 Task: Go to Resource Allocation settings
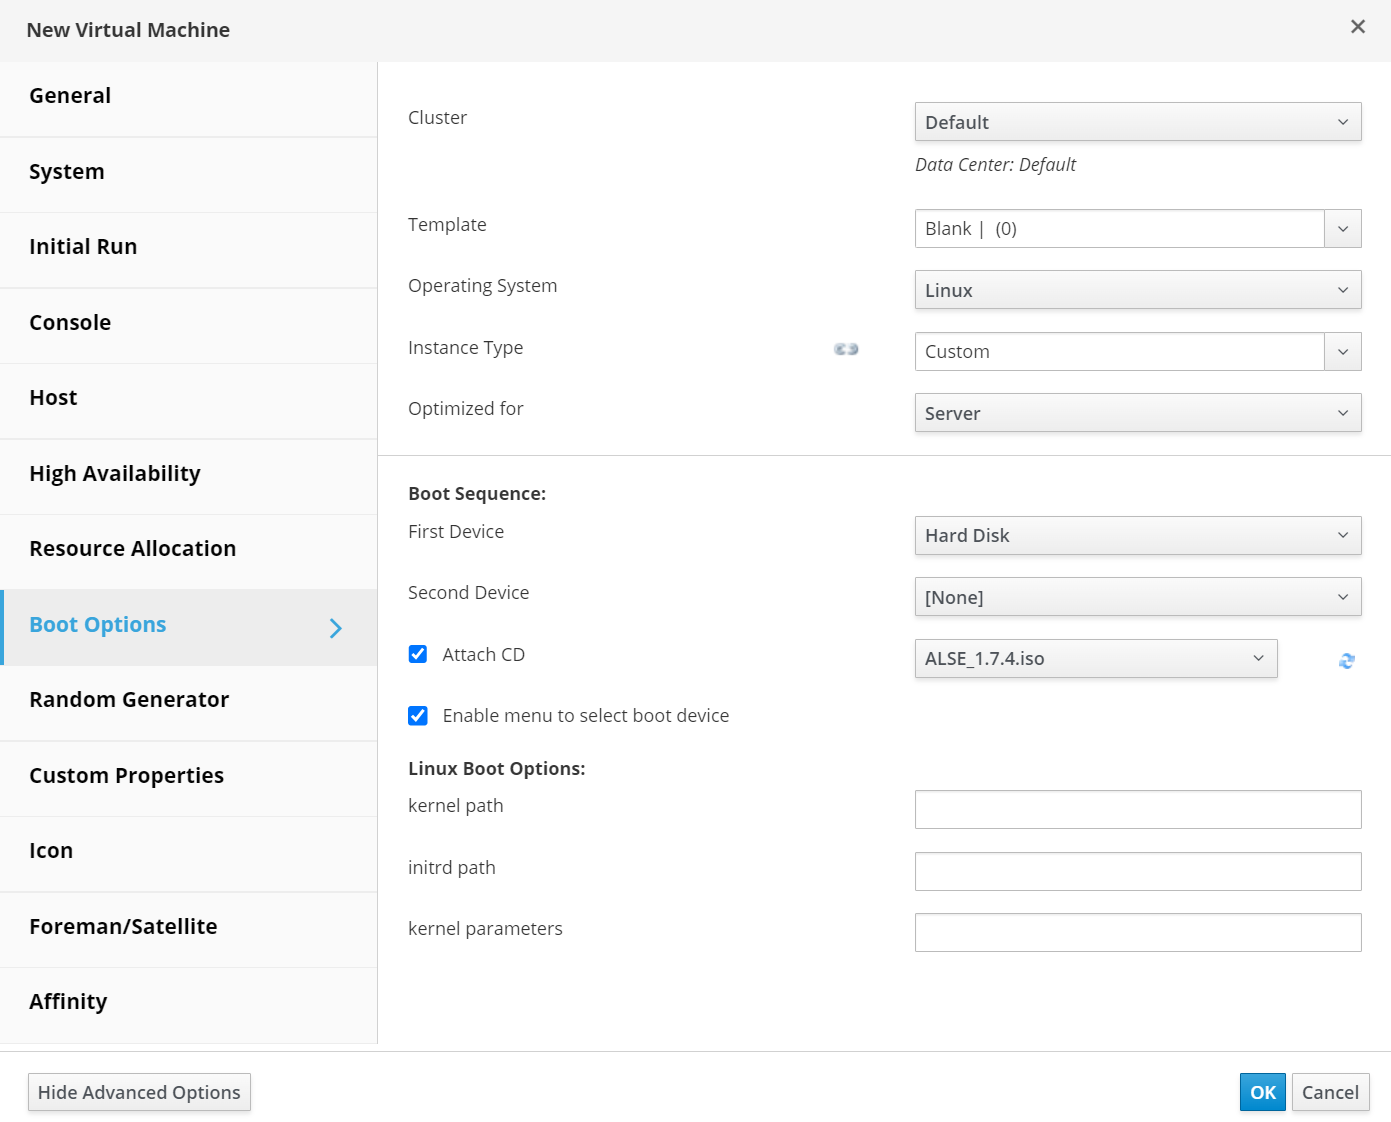coord(133,549)
